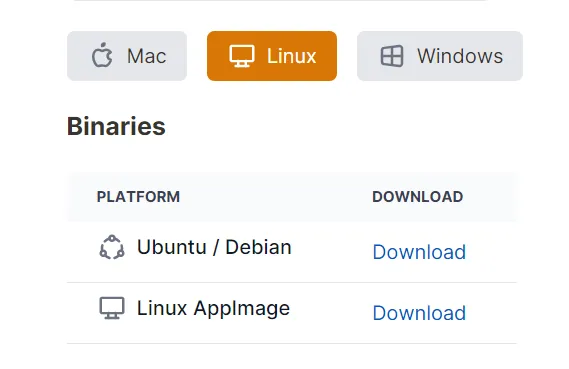Image resolution: width=569 pixels, height=369 pixels.
Task: Click the Windows logo icon
Action: pyautogui.click(x=392, y=56)
